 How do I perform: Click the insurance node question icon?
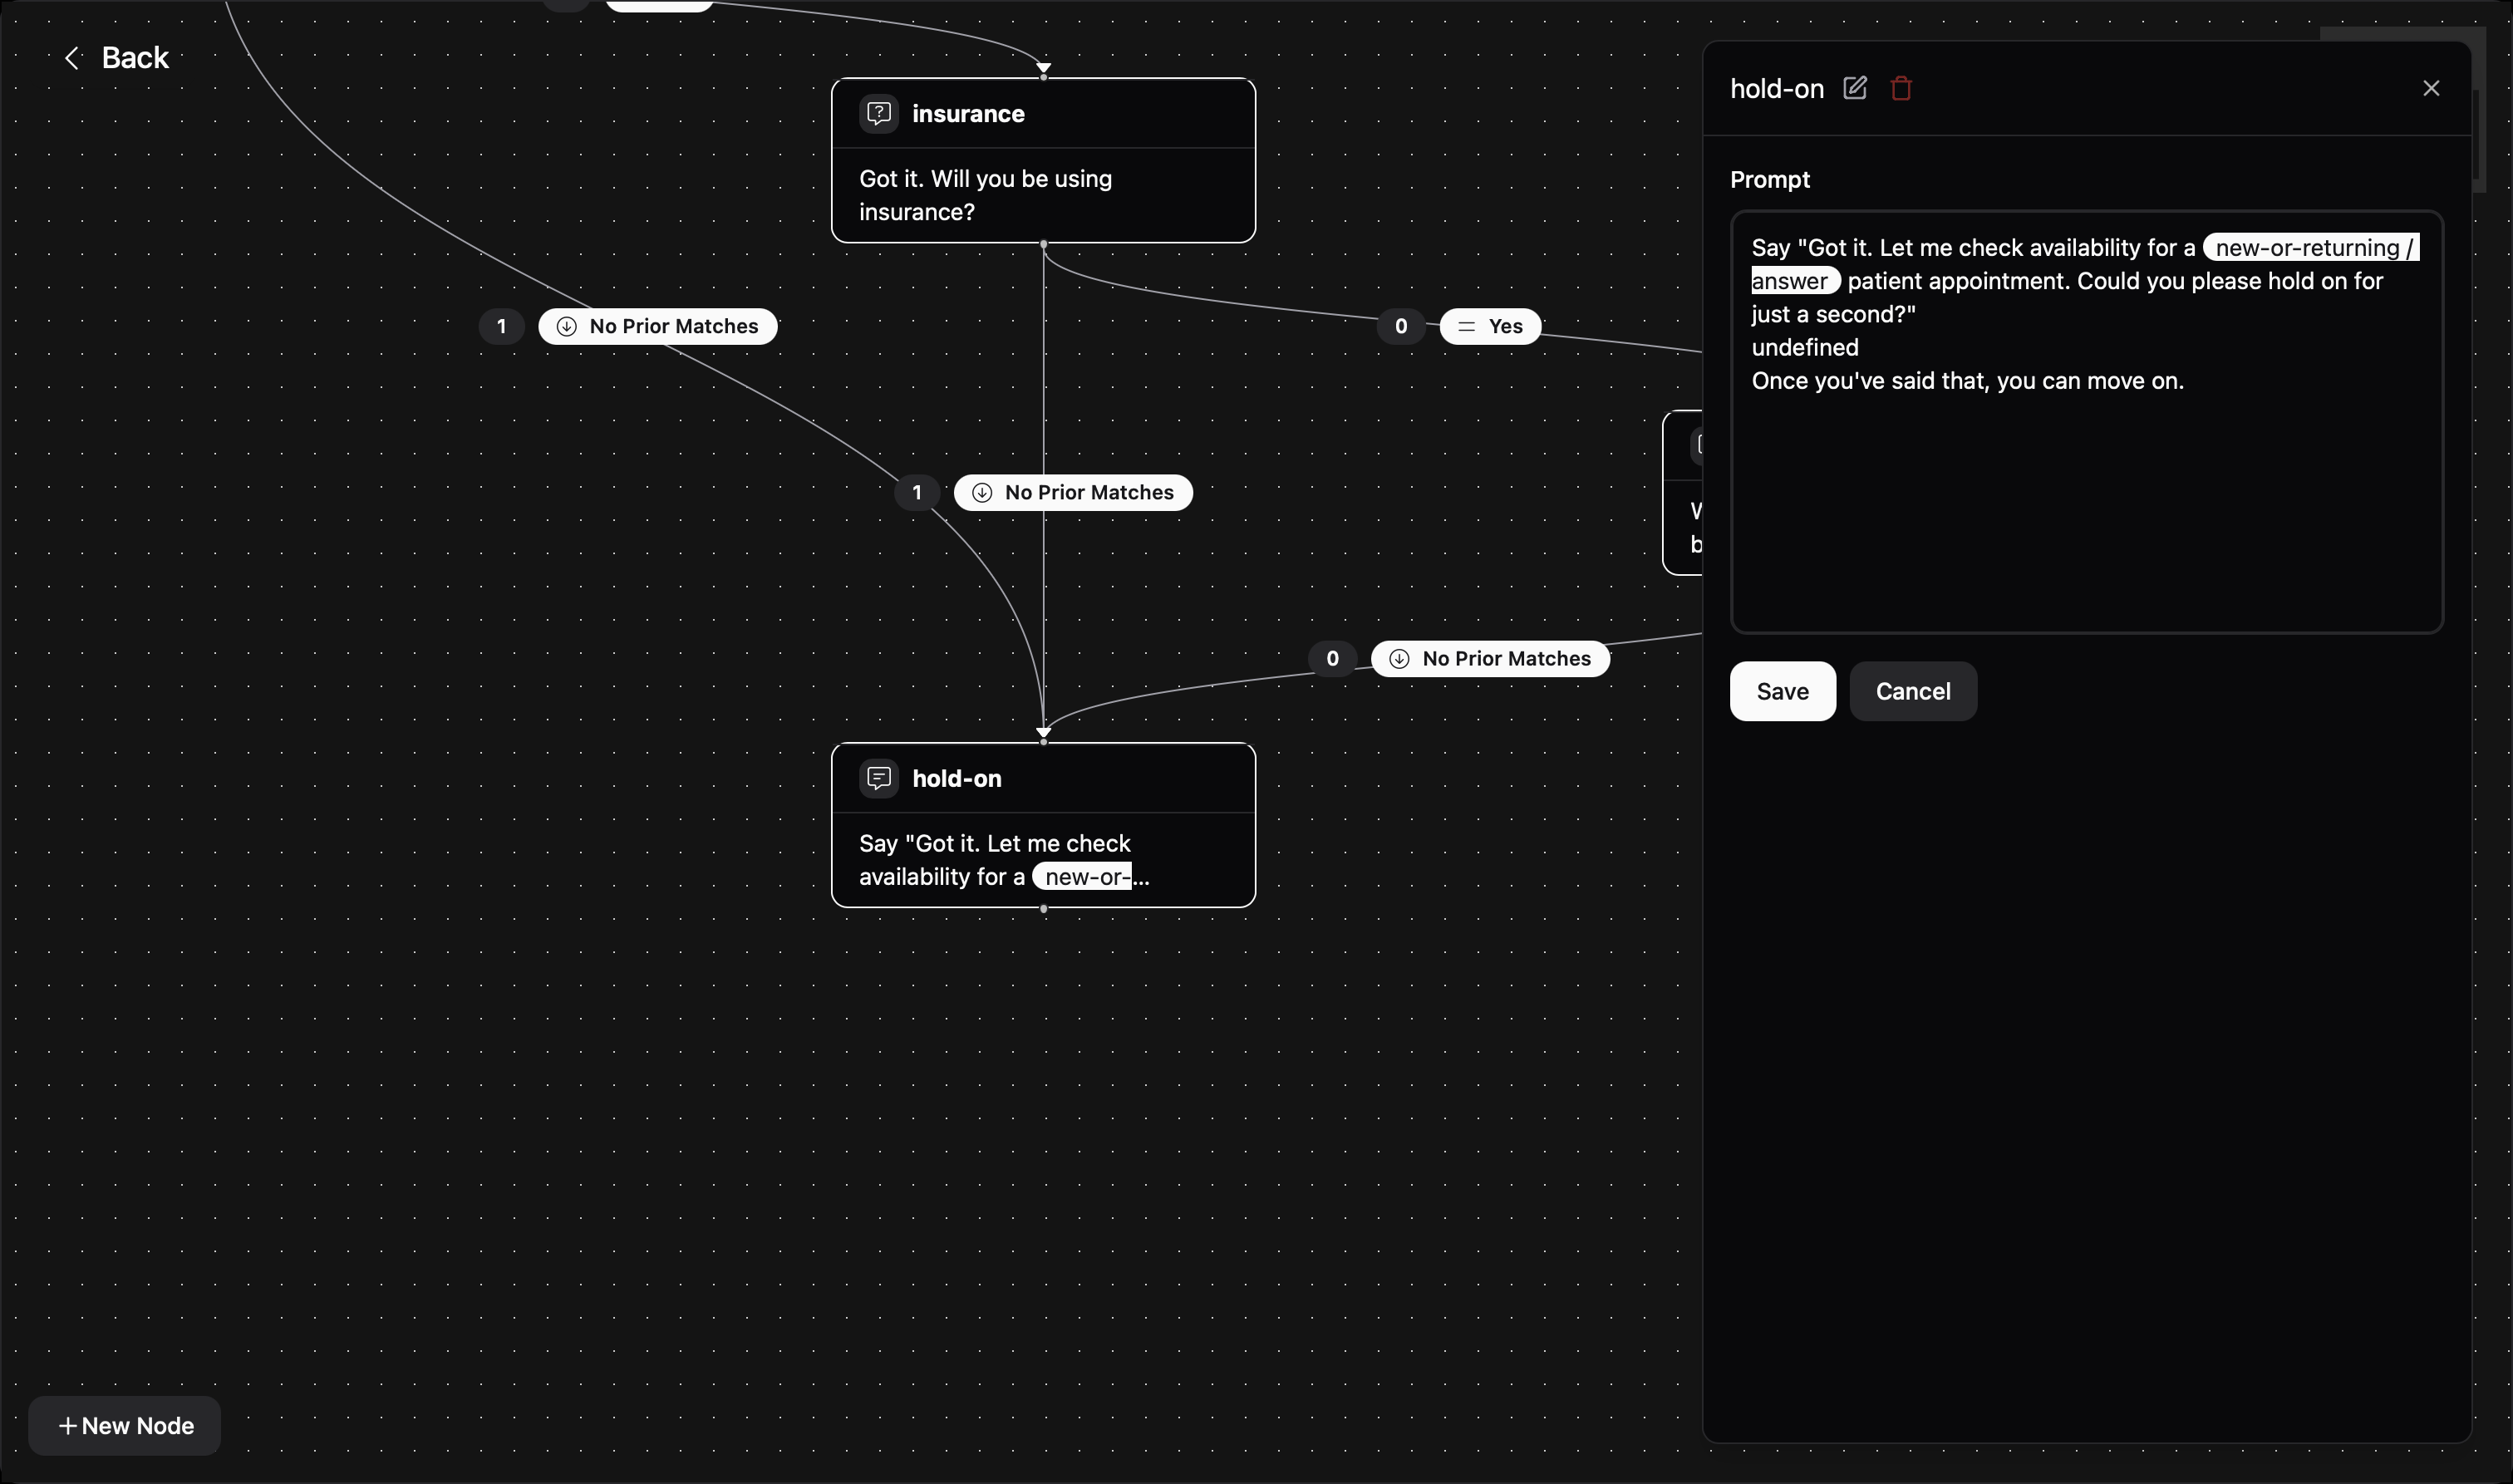click(879, 113)
